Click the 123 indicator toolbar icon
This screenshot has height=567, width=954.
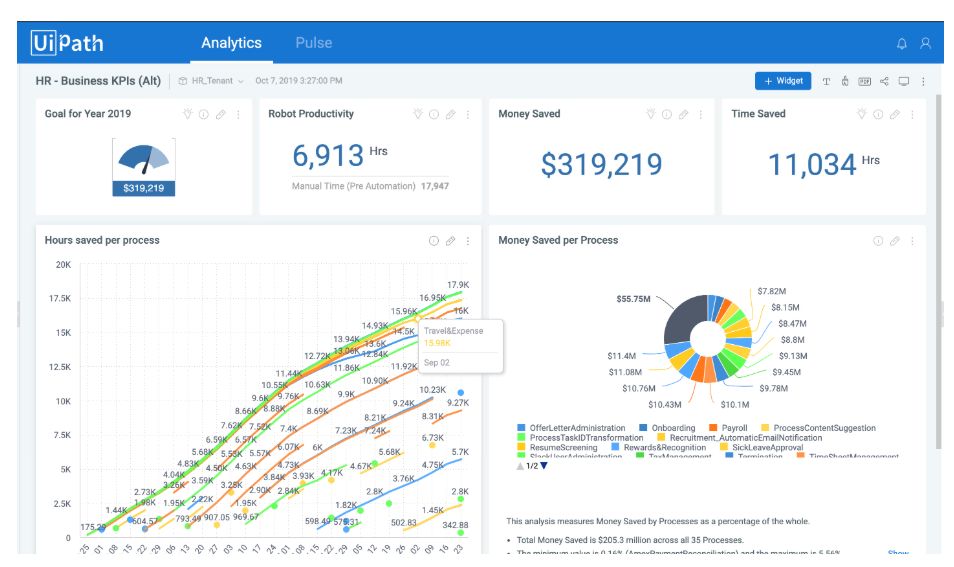pos(865,81)
